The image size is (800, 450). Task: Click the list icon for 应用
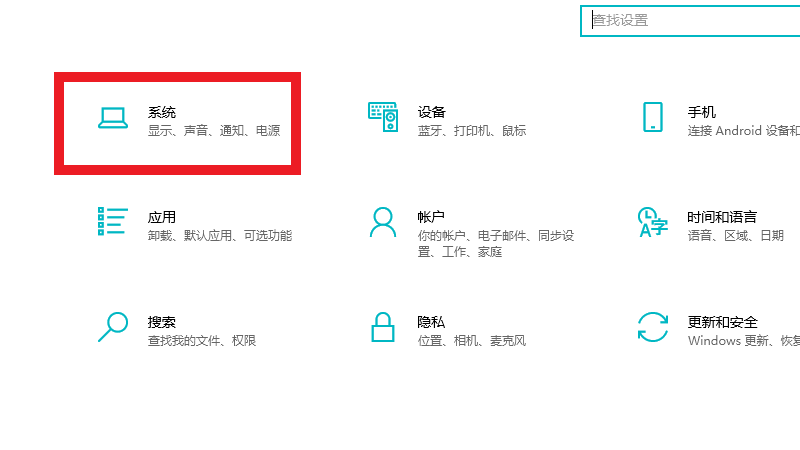[113, 222]
